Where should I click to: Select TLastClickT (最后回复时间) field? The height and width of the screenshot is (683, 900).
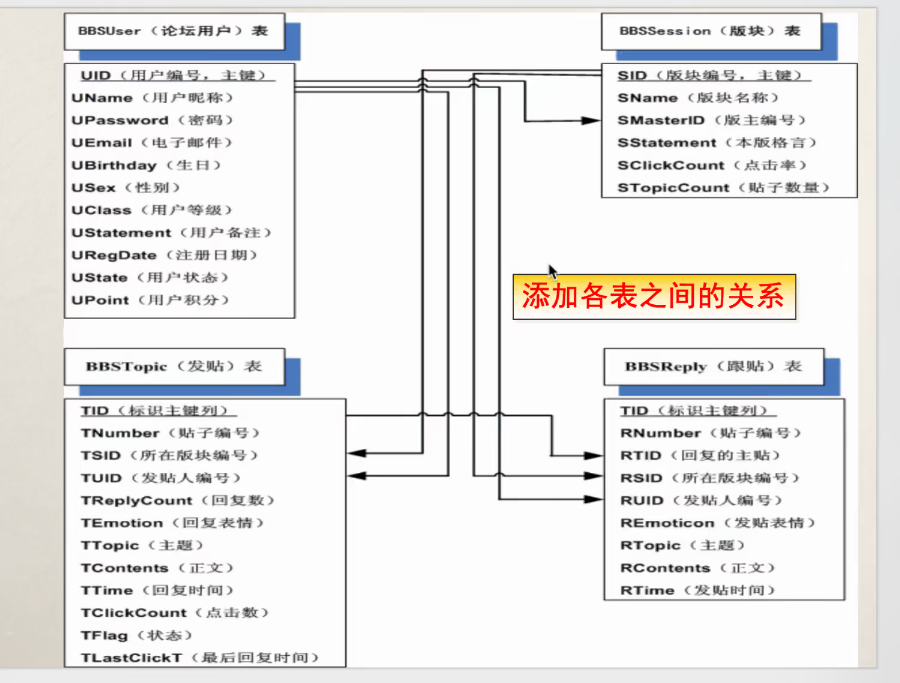click(200, 657)
